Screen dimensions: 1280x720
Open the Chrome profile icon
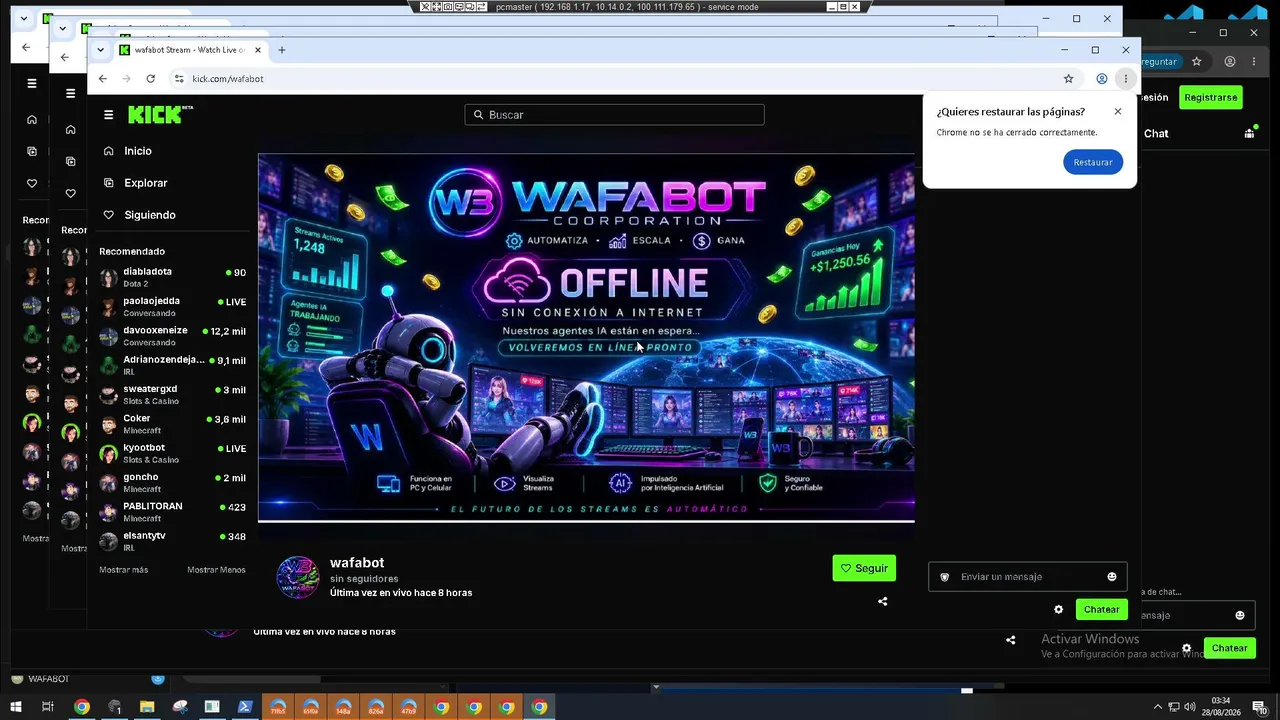(x=1101, y=78)
